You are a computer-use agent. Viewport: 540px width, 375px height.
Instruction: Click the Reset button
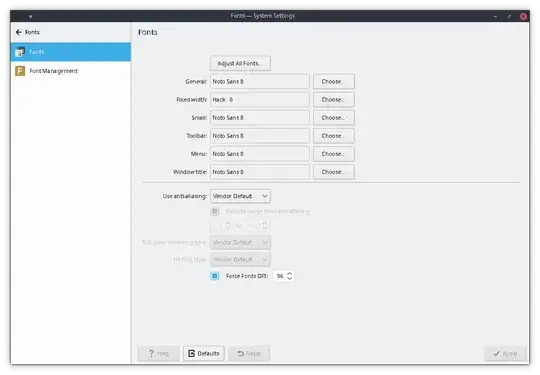[x=249, y=353]
